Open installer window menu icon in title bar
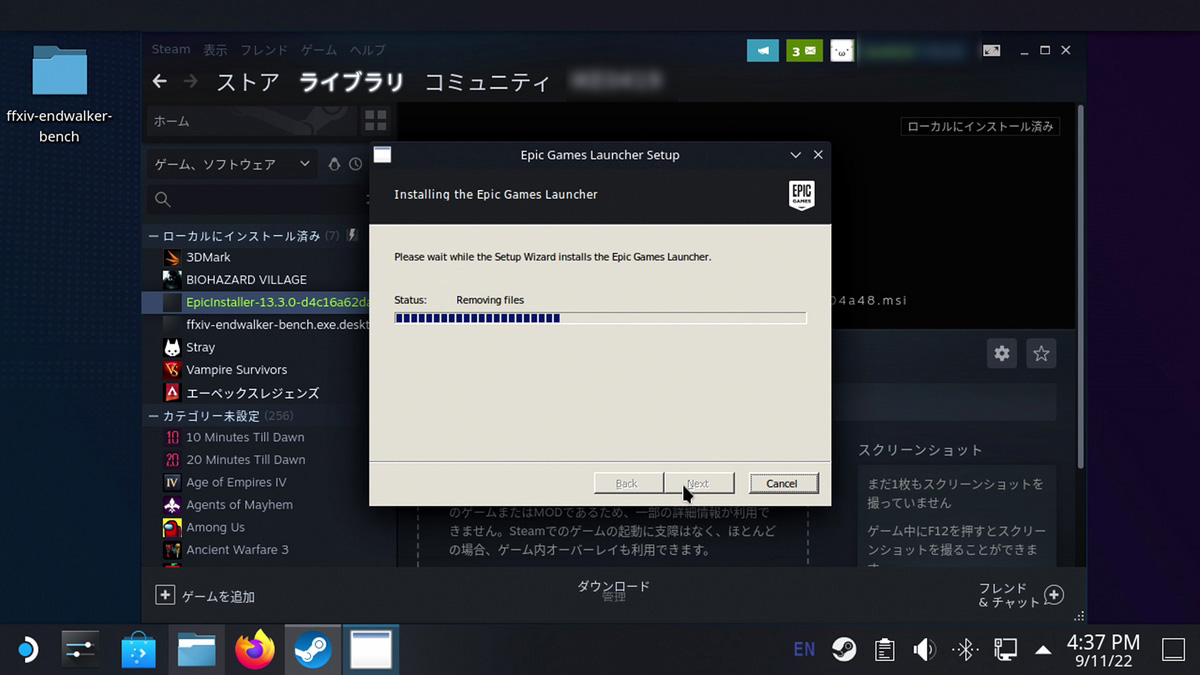This screenshot has height=675, width=1200. point(382,155)
